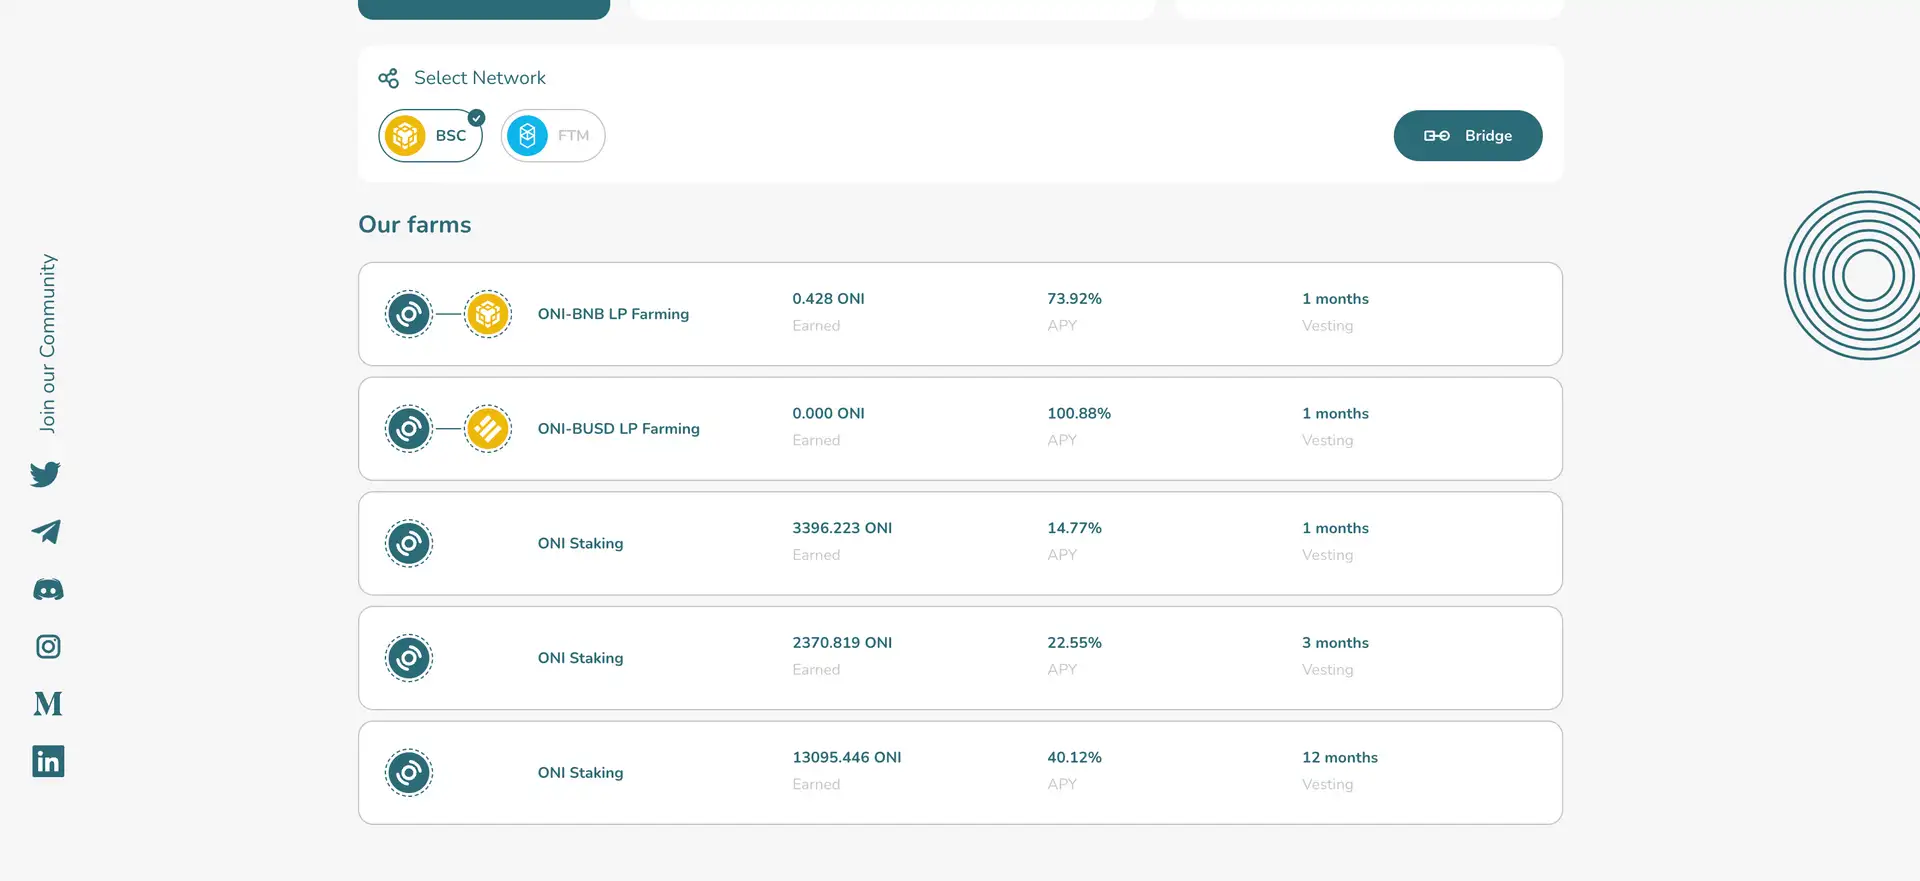This screenshot has height=881, width=1920.
Task: Open the LinkedIn community link
Action: tap(48, 762)
